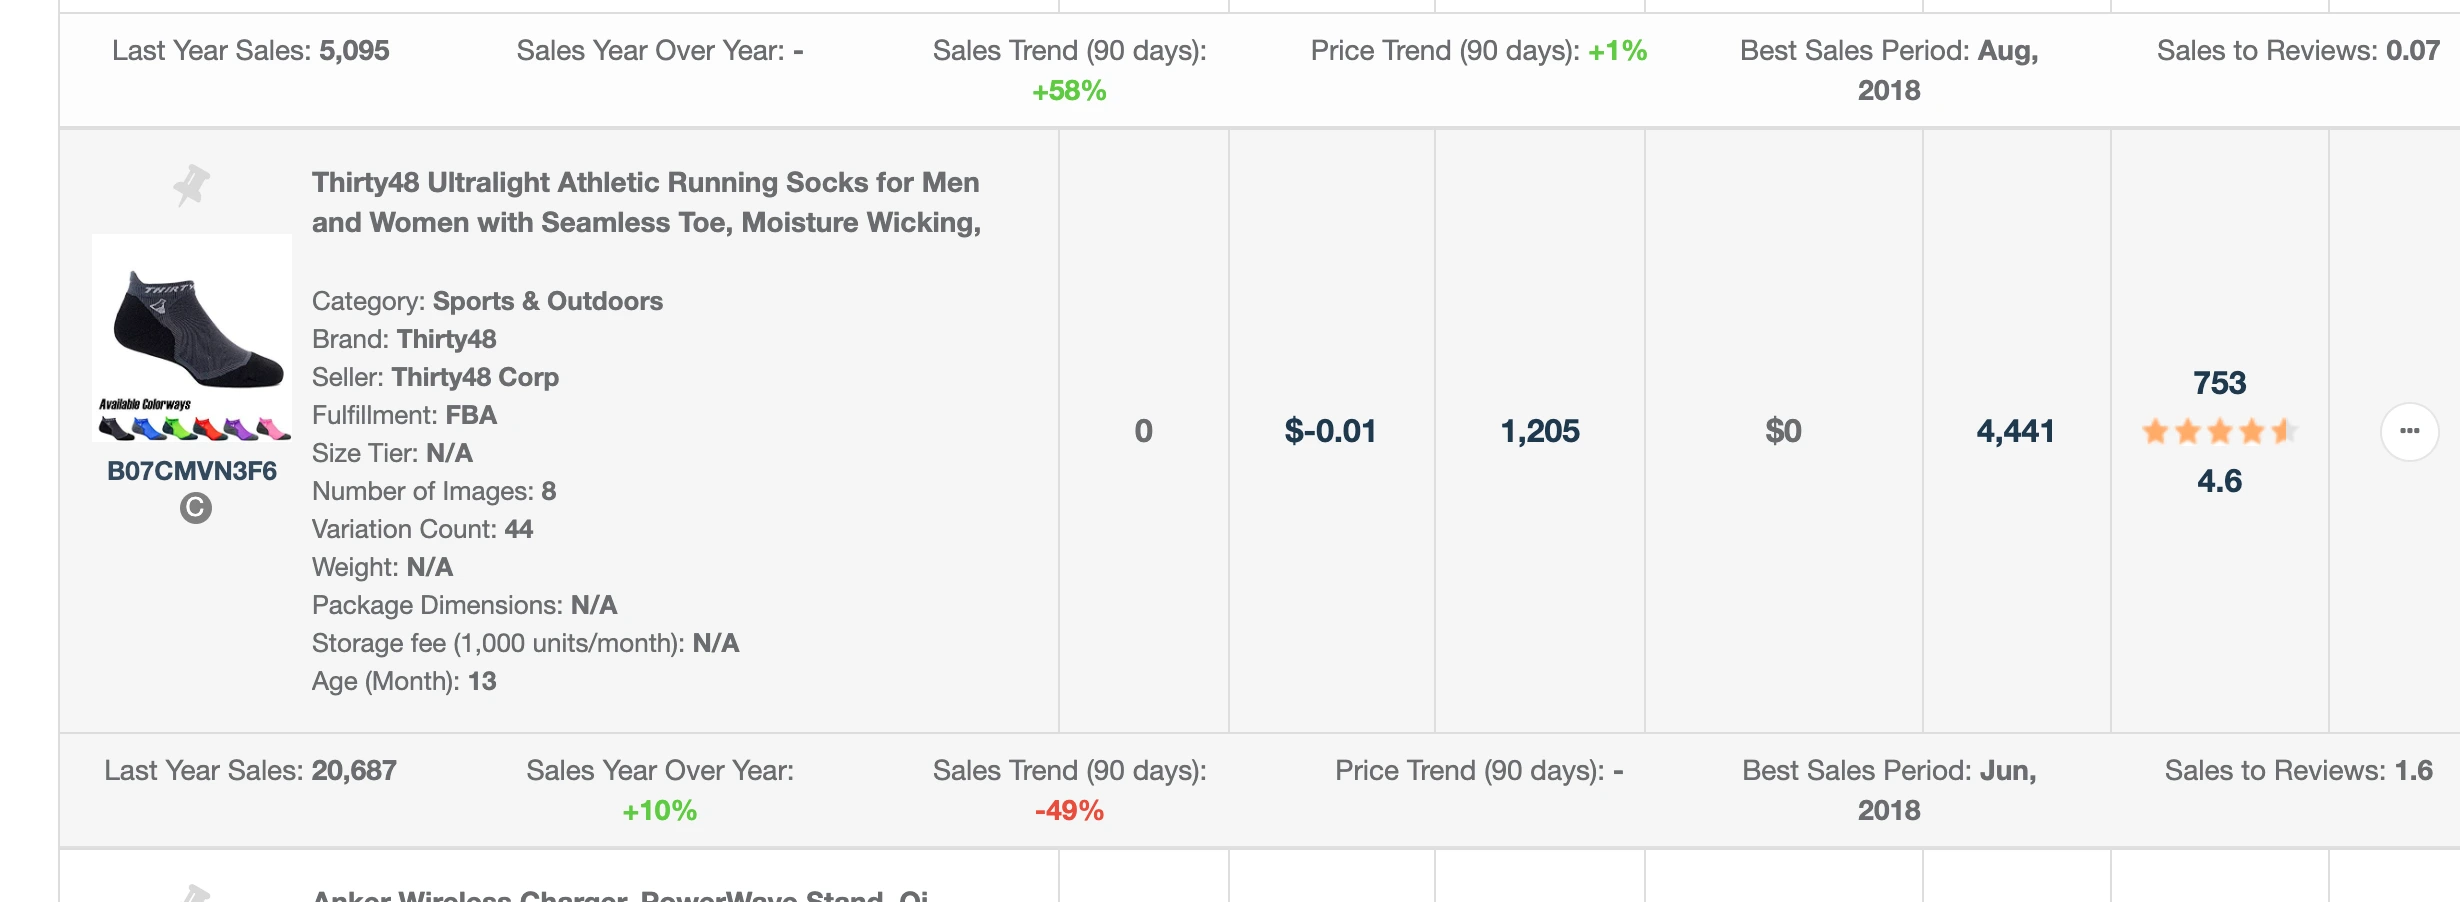Click the 1,205 sales figure

[x=1539, y=431]
